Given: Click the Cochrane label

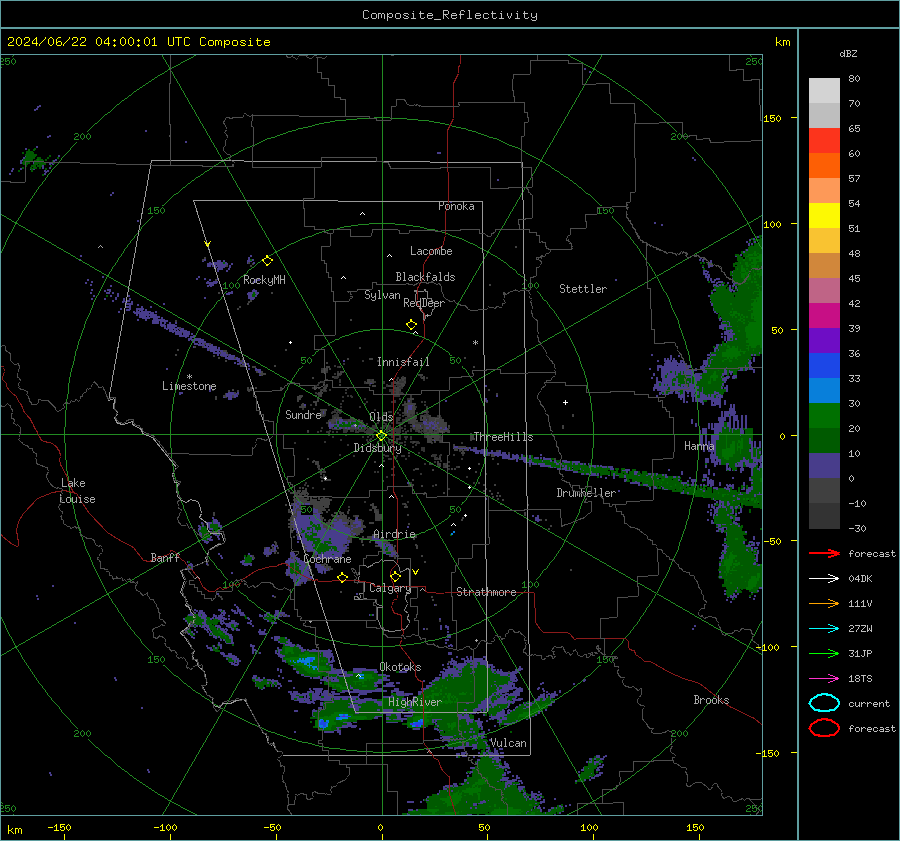Looking at the screenshot, I should pyautogui.click(x=327, y=559).
